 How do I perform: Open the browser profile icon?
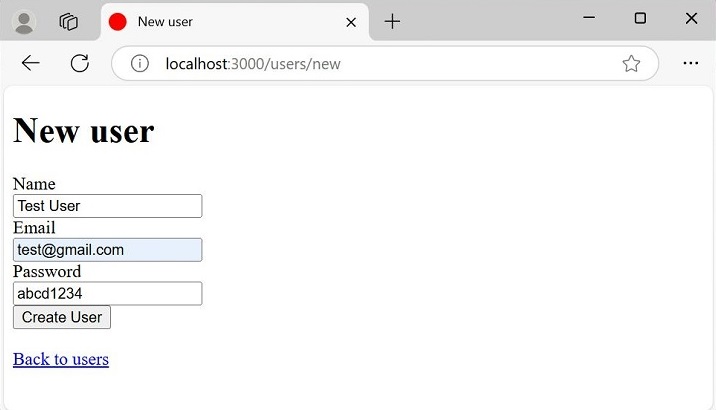click(x=23, y=21)
